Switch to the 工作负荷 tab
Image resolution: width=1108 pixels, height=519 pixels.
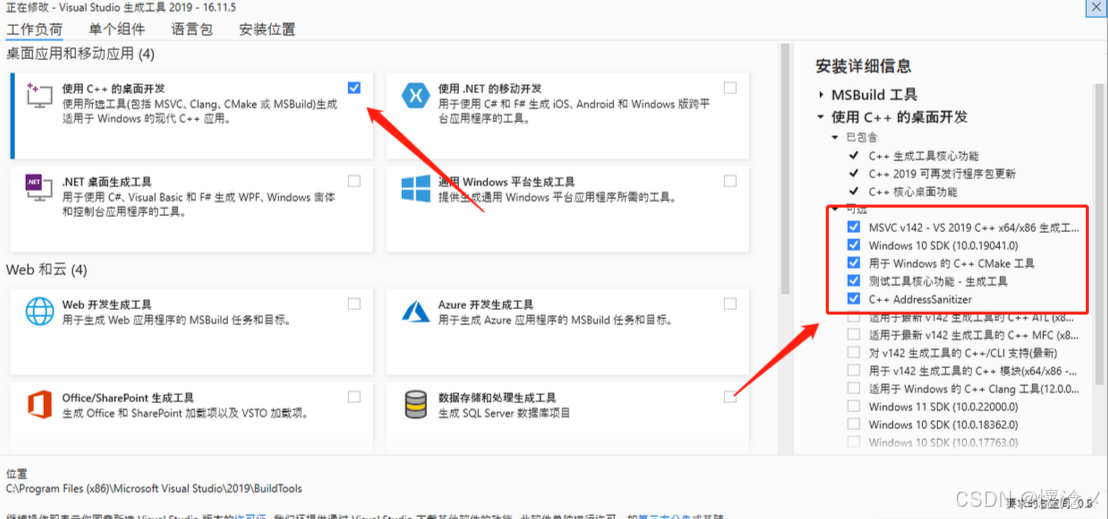pos(35,30)
